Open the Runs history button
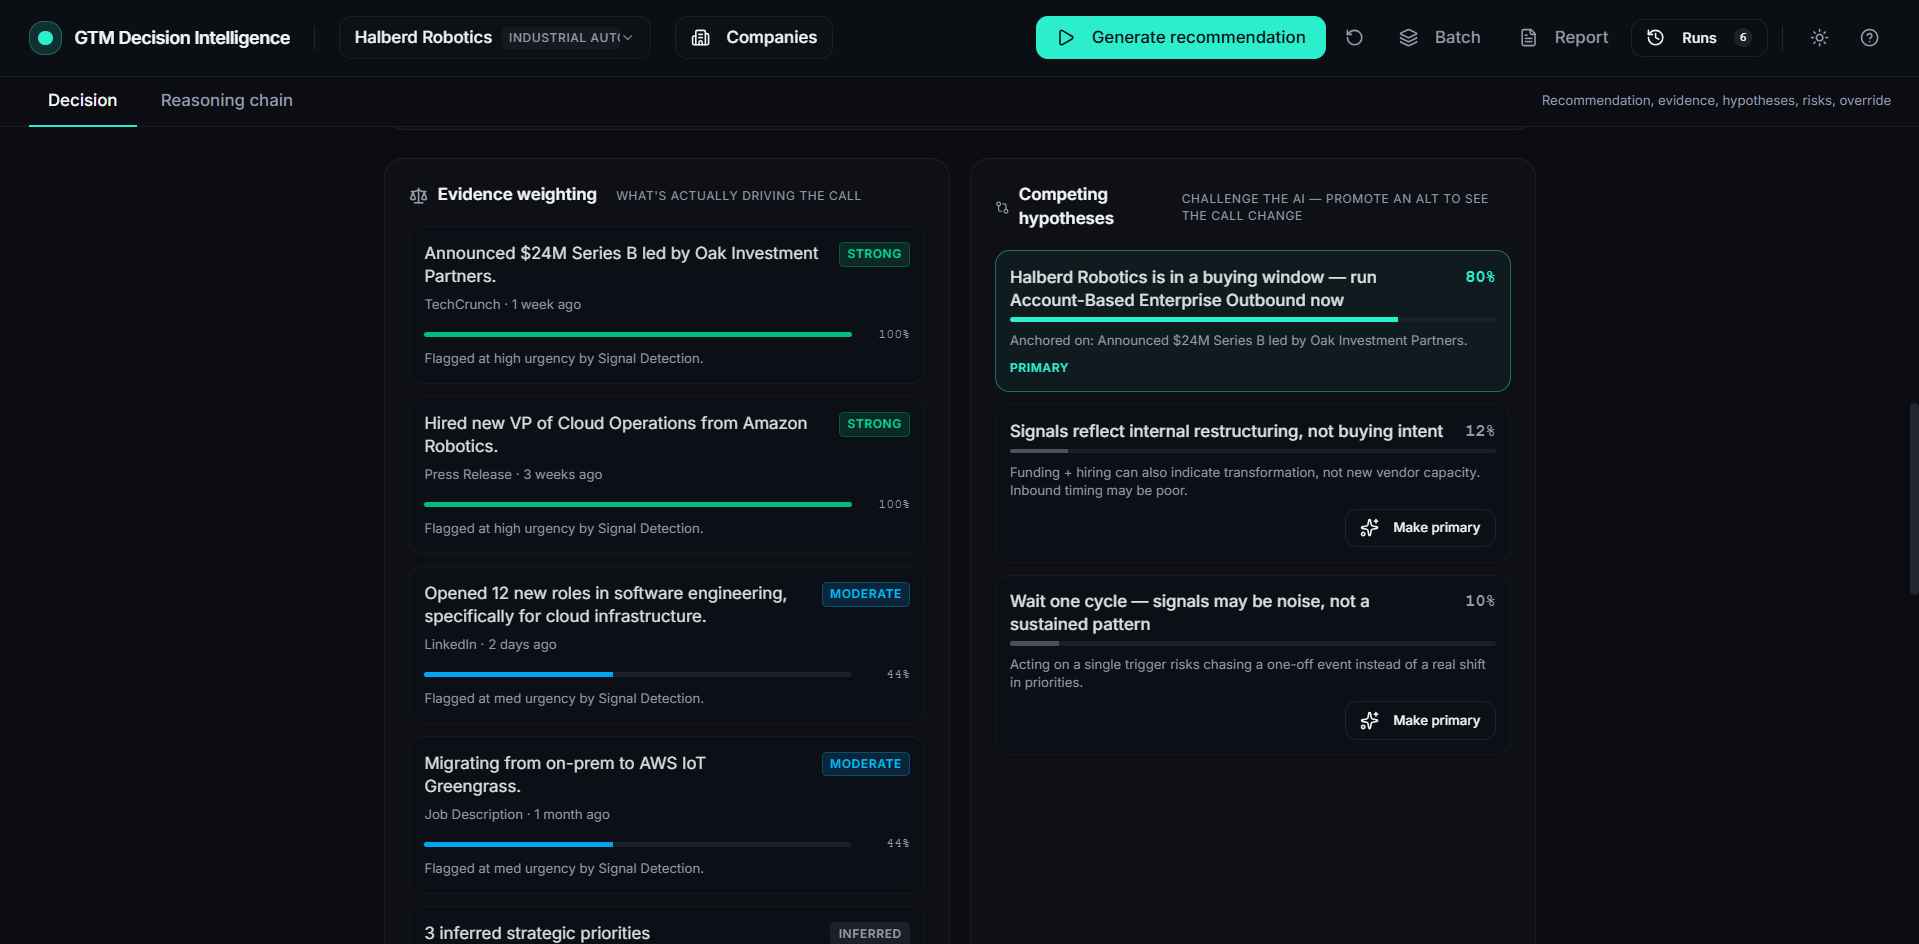Screen dimensions: 1919x944 pos(1699,38)
